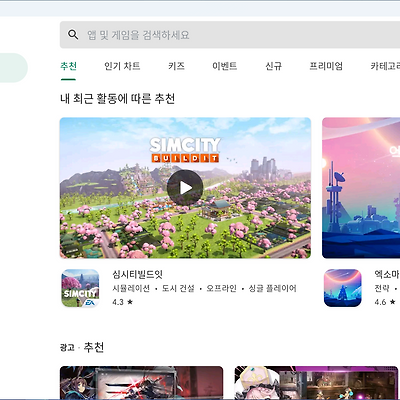The width and height of the screenshot is (400, 400).
Task: Click the 시뮬레이션 genre tag
Action: tap(131, 288)
